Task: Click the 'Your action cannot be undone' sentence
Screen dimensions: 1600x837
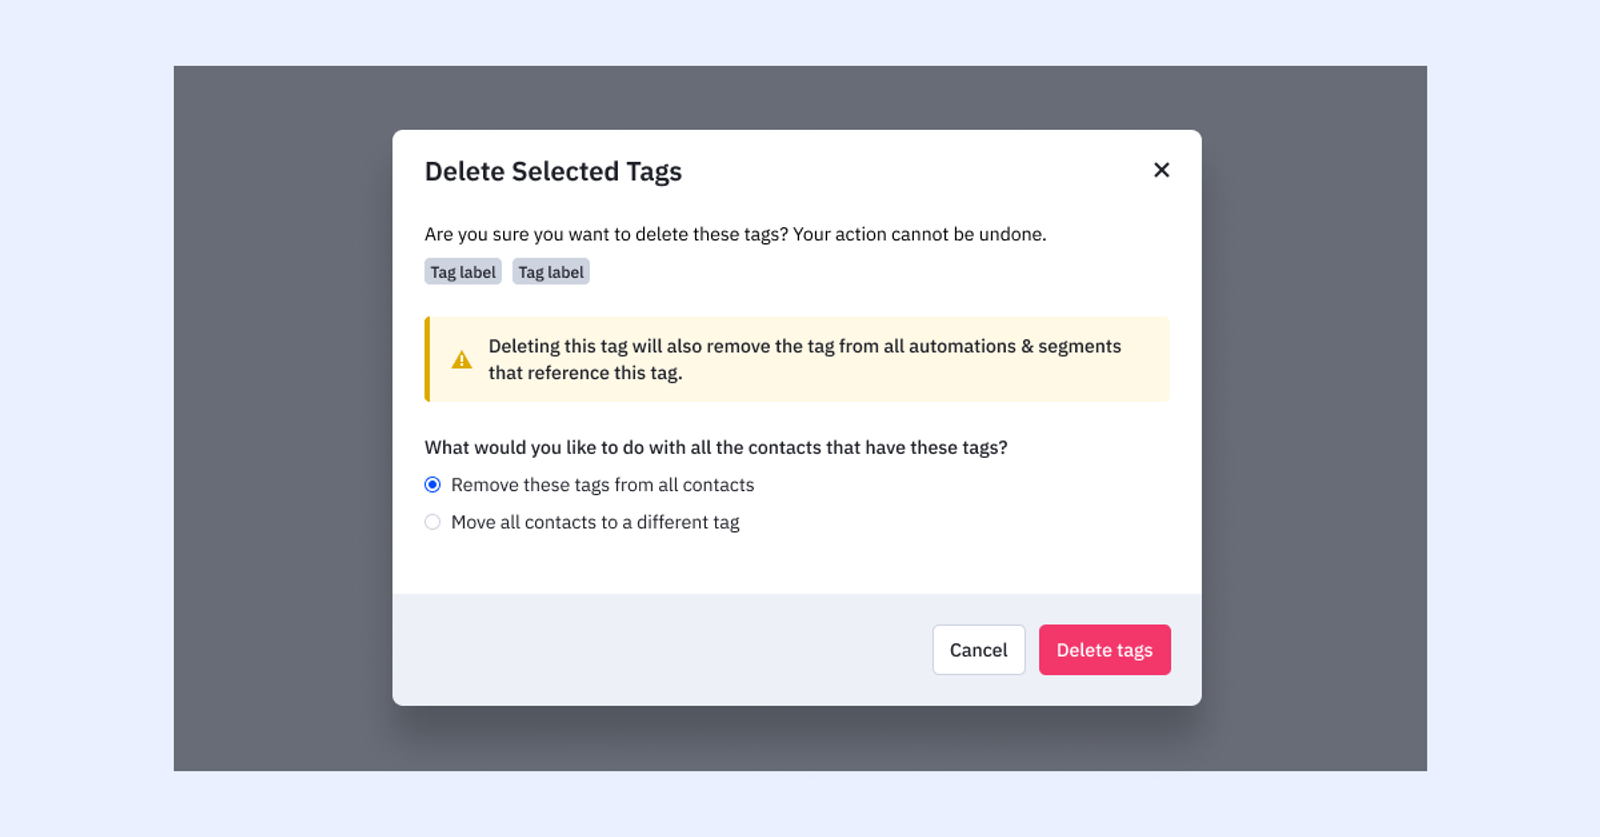Action: click(x=919, y=234)
